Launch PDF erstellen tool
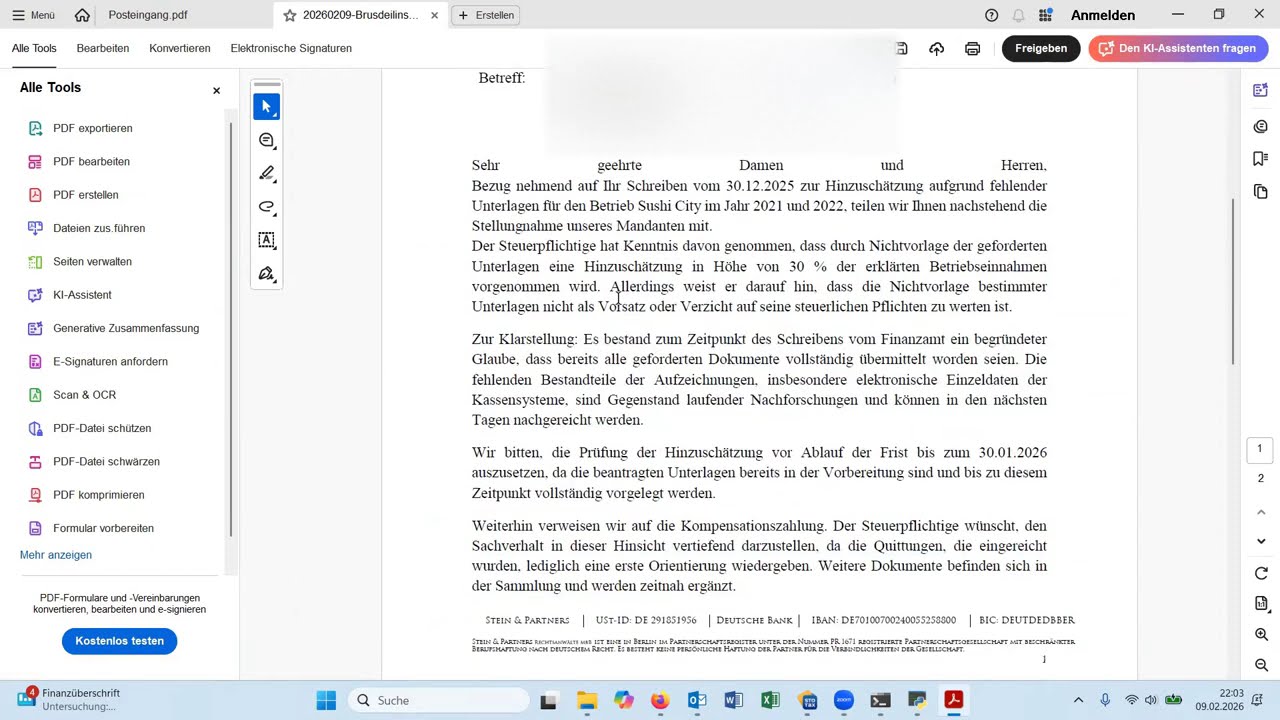 tap(86, 195)
